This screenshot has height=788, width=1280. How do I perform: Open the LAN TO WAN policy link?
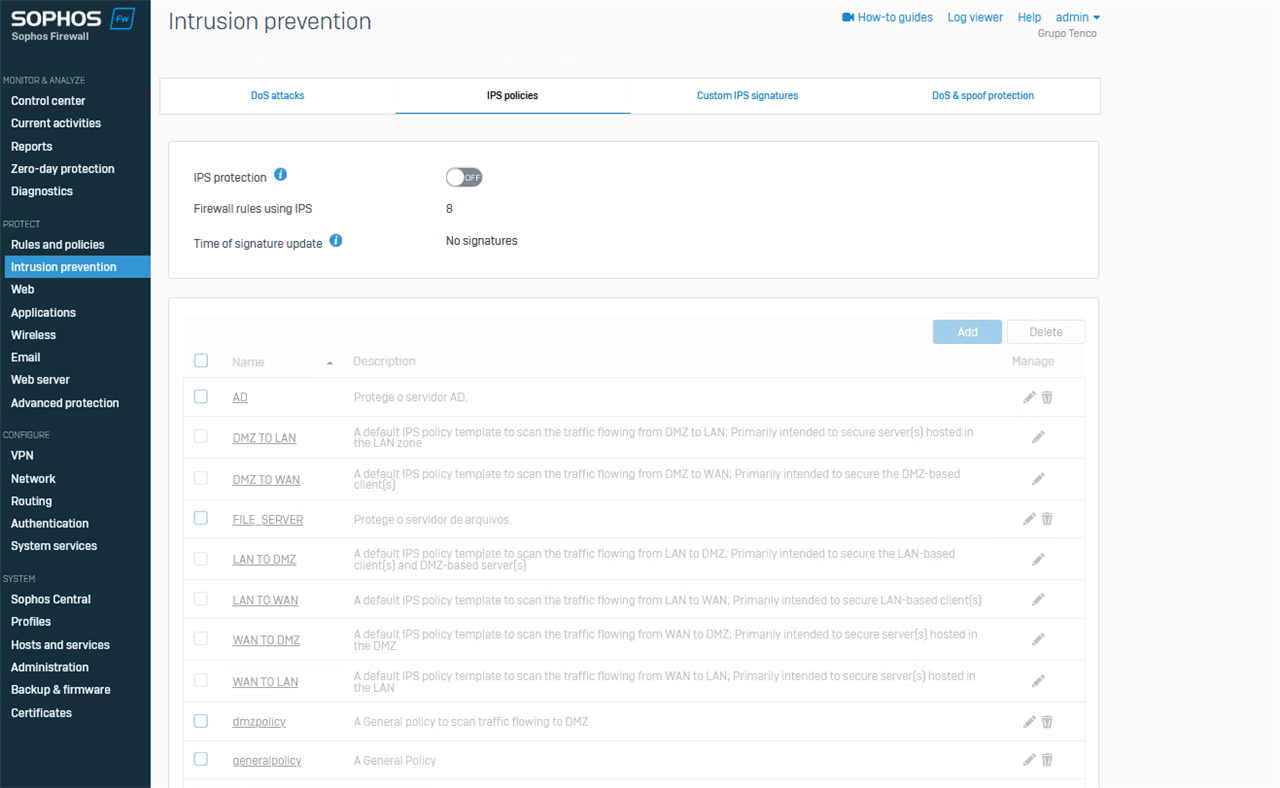(x=265, y=600)
